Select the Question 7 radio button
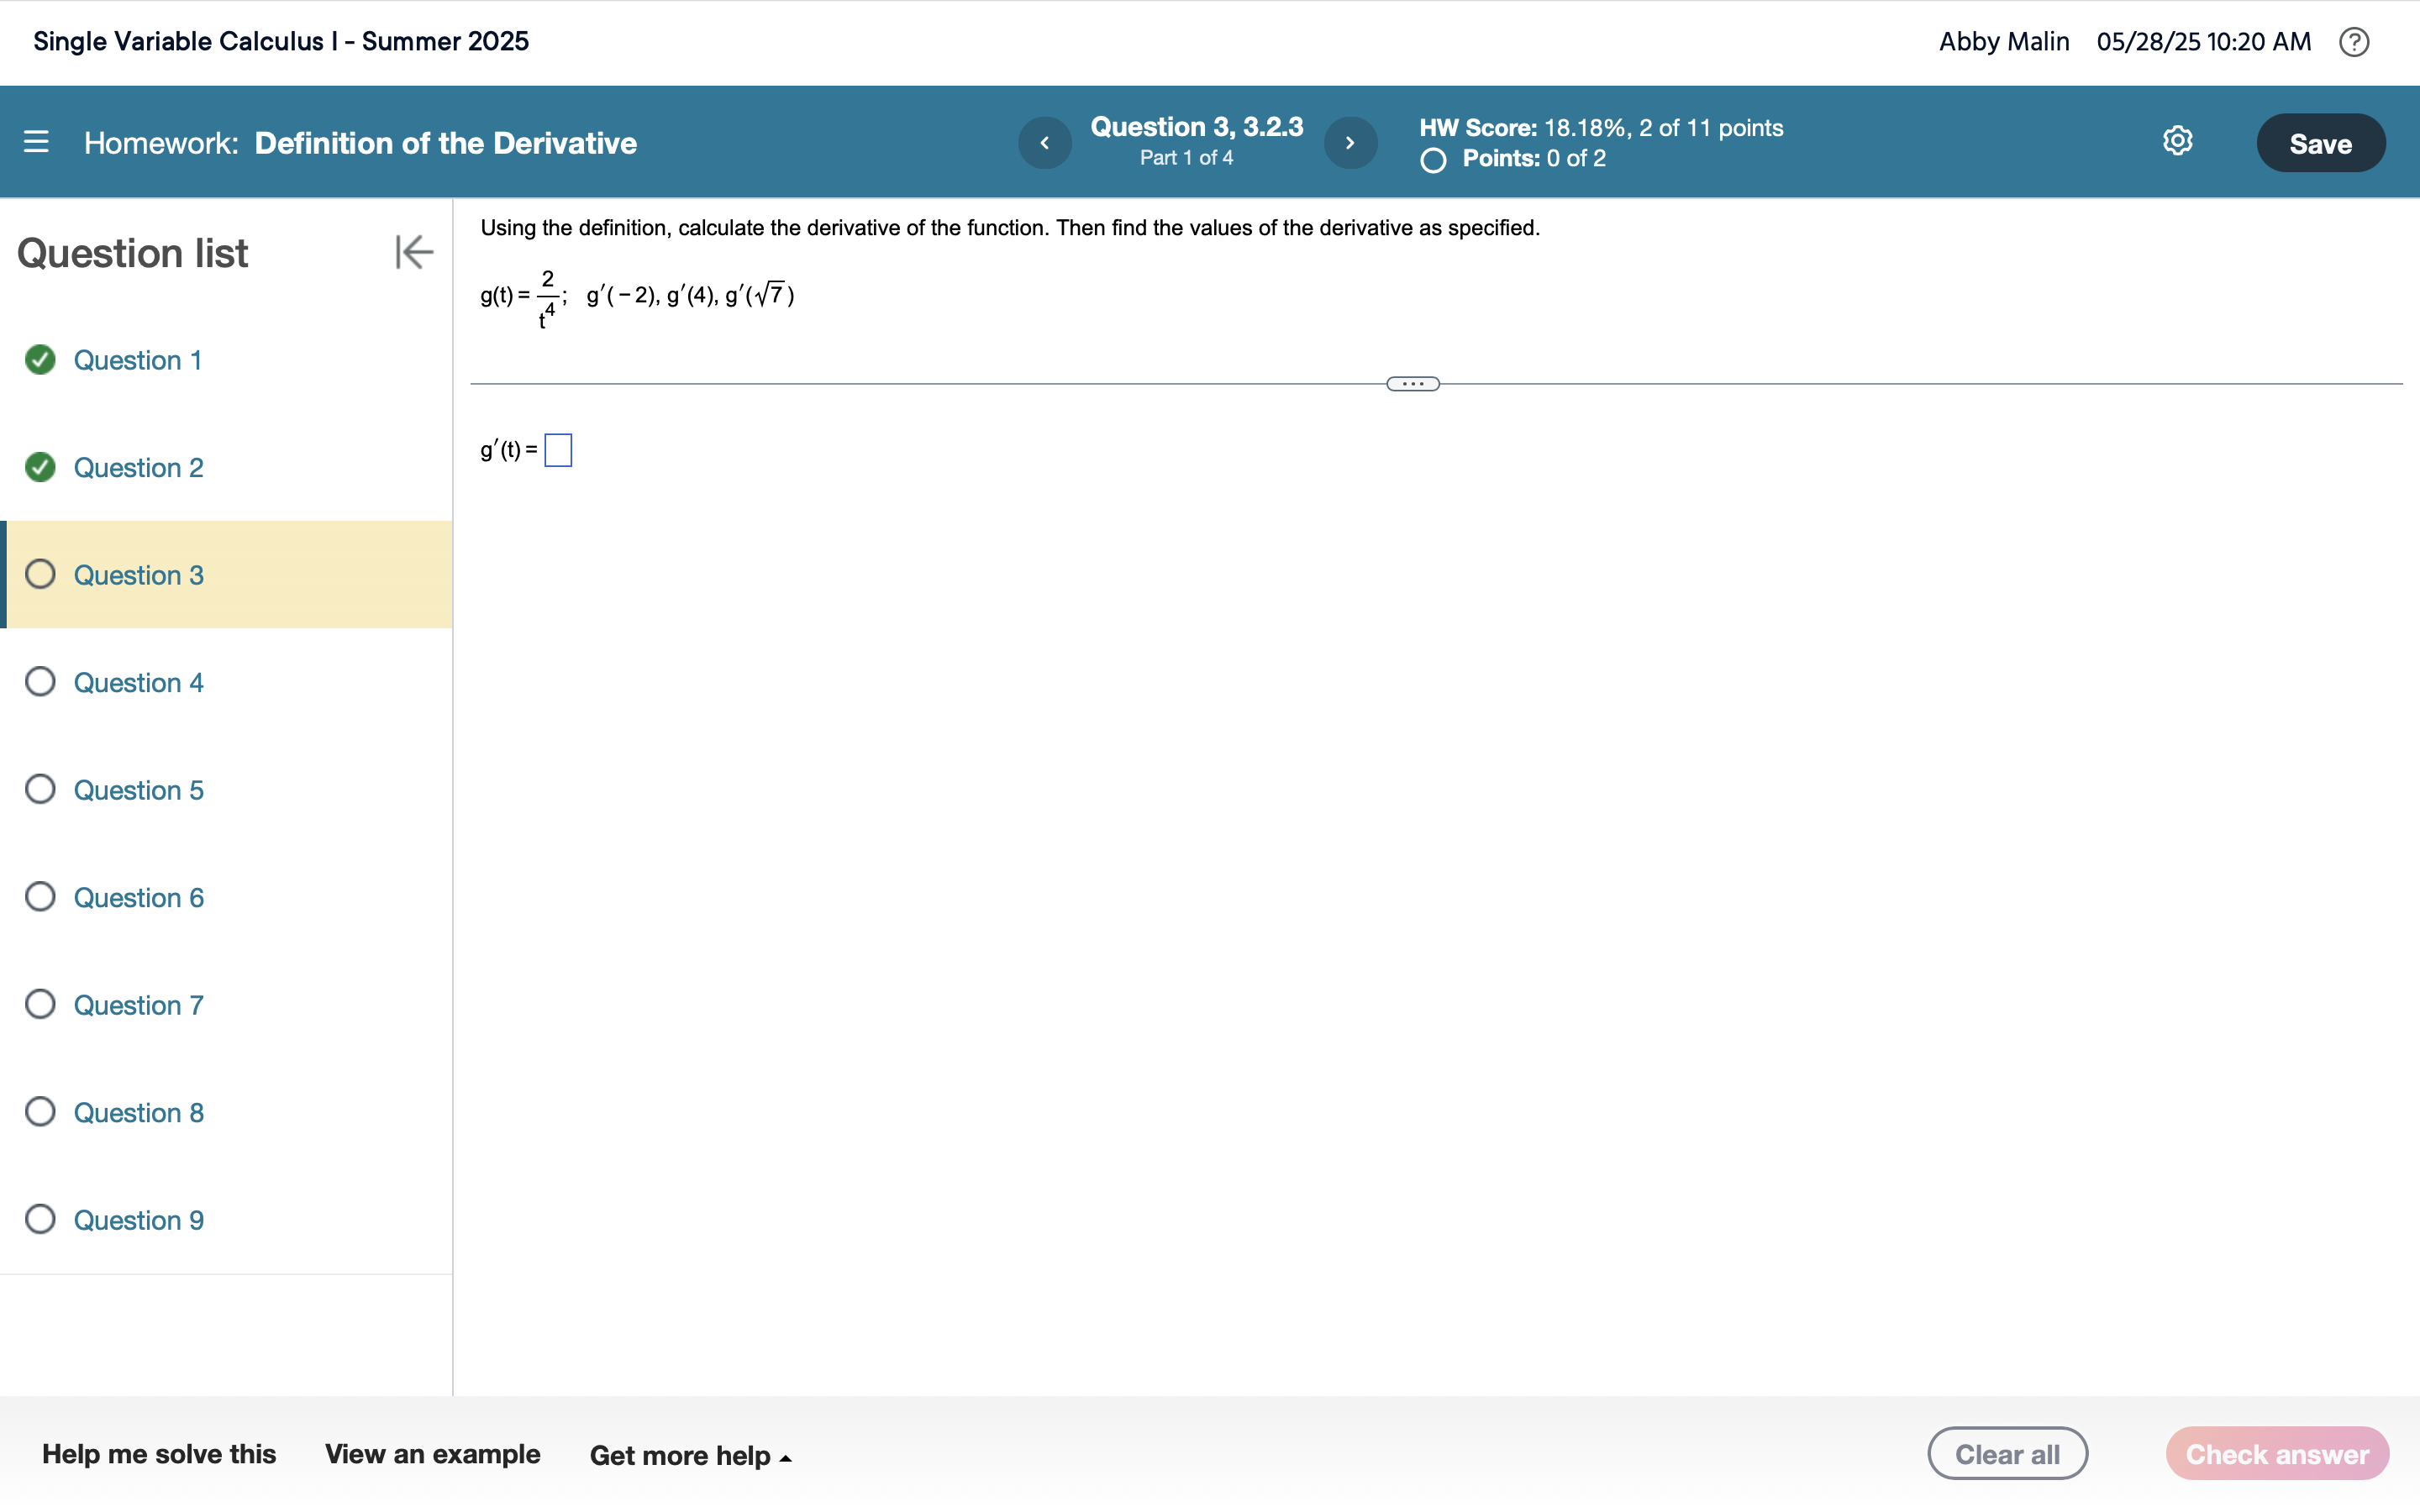The image size is (2420, 1512). tap(40, 1004)
